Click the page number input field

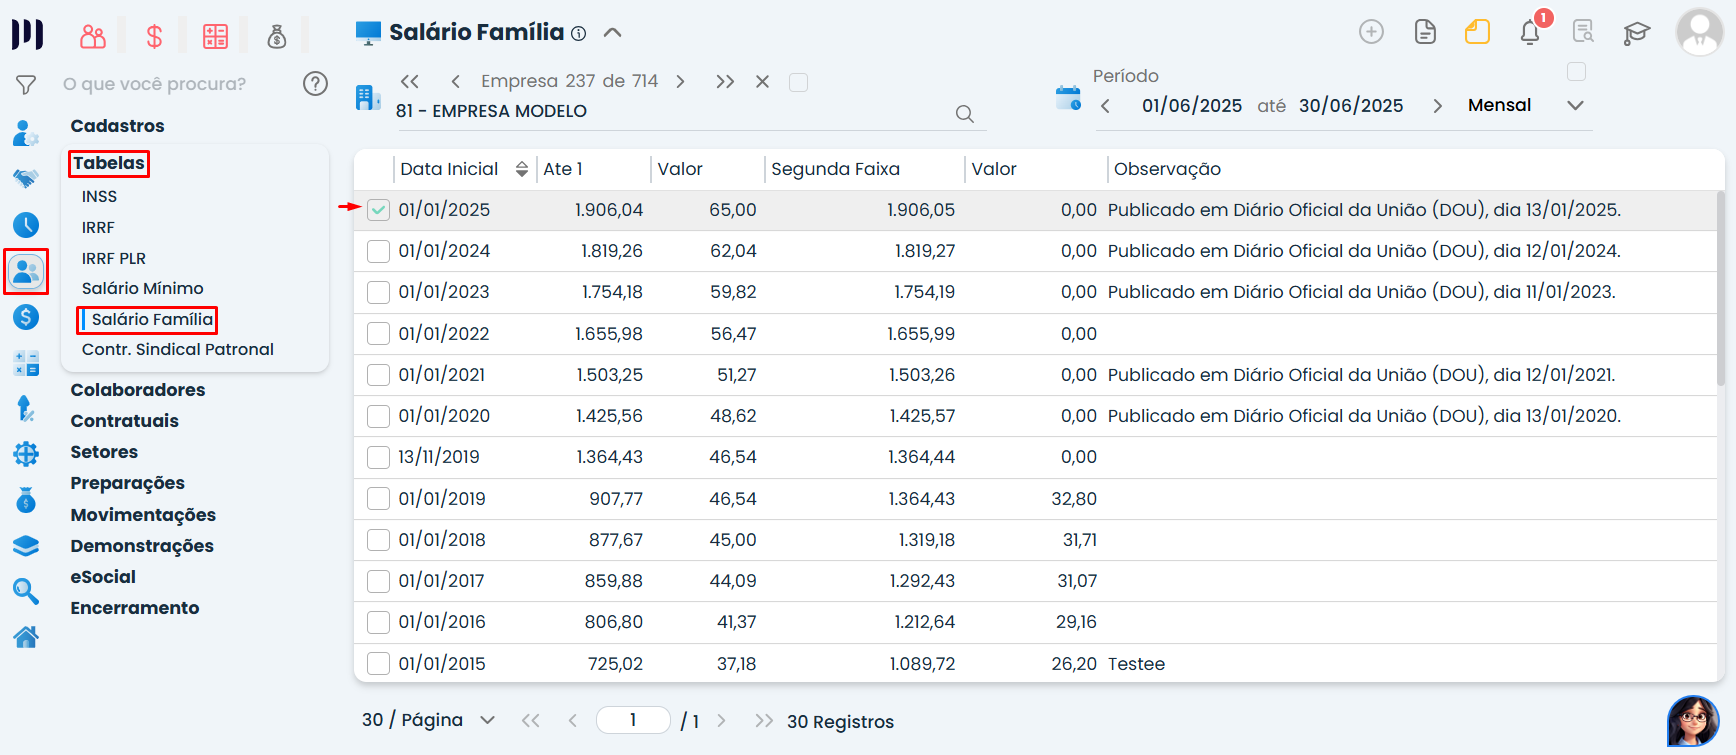click(x=633, y=720)
